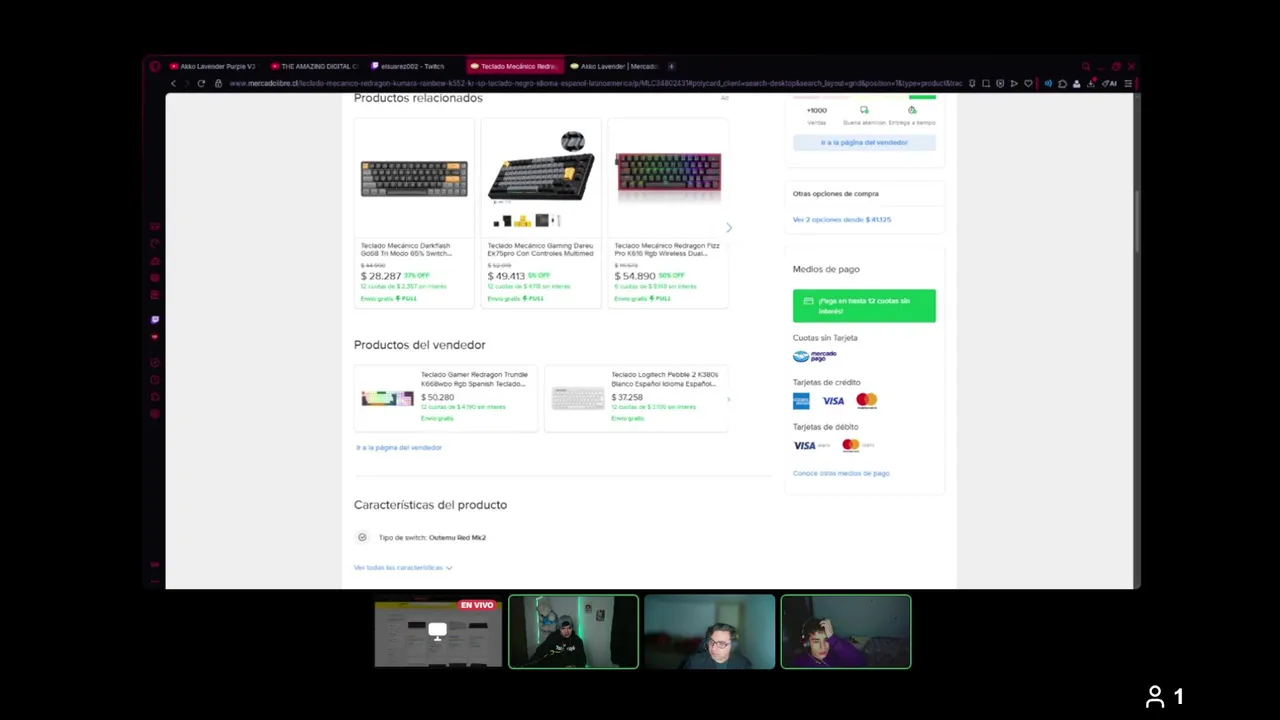Screen dimensions: 1280x720
Task: Click Mastercard logo under Tarjetas de crédito
Action: 867,400
